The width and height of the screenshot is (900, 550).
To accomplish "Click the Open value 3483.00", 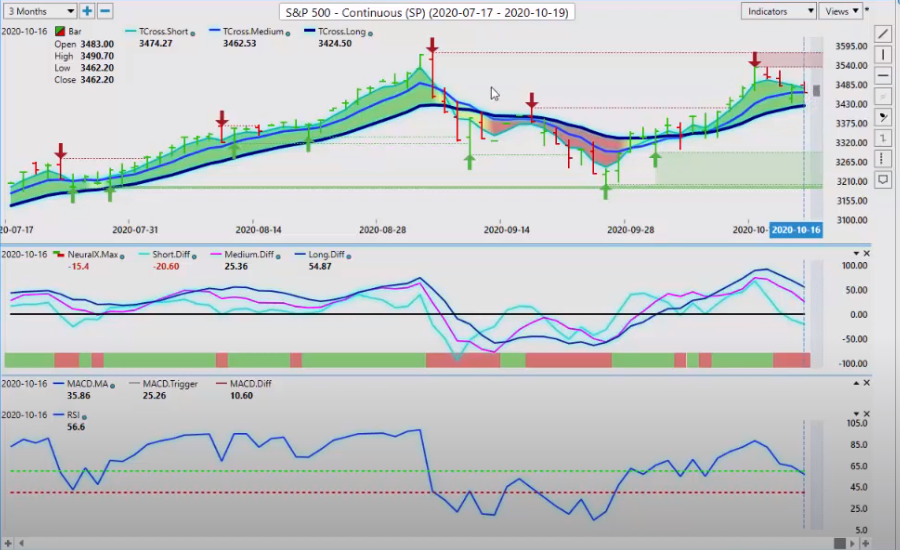I will 96,44.
